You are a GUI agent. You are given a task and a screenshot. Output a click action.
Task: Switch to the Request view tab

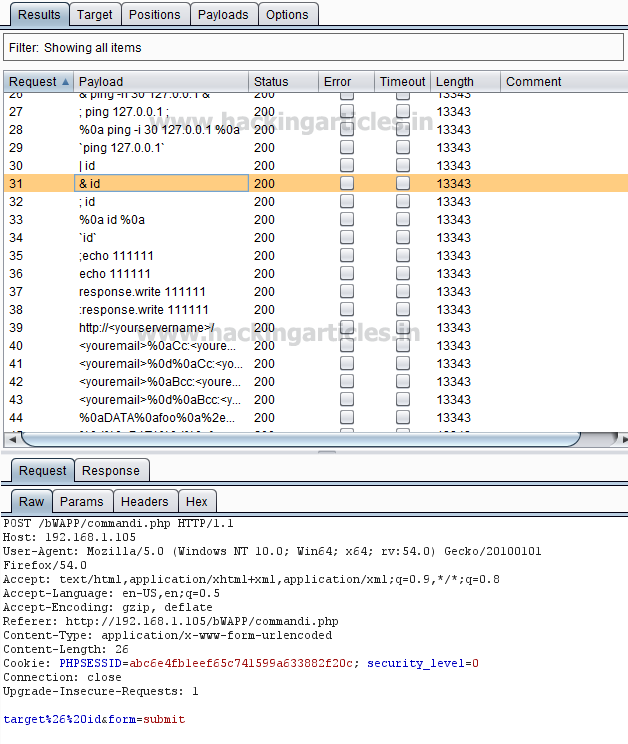(43, 470)
